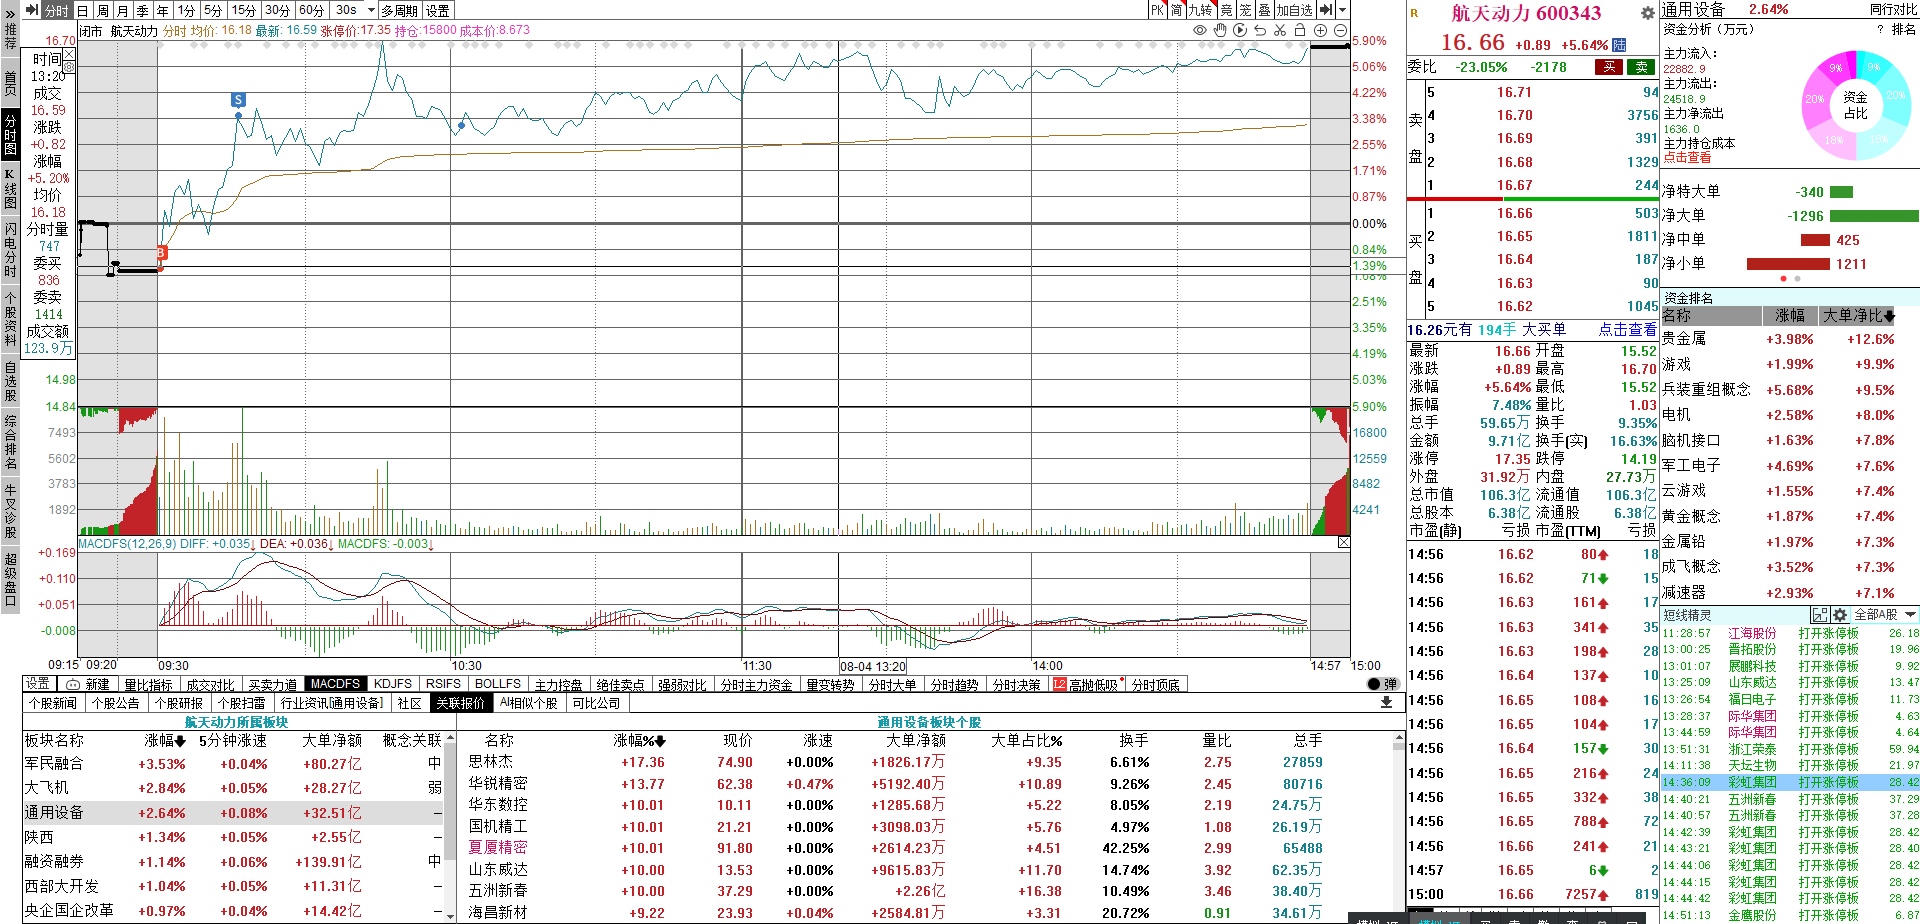Screen dimensions: 1920x924
Task: Click the R margin-trading badge icon
Action: pyautogui.click(x=1414, y=13)
